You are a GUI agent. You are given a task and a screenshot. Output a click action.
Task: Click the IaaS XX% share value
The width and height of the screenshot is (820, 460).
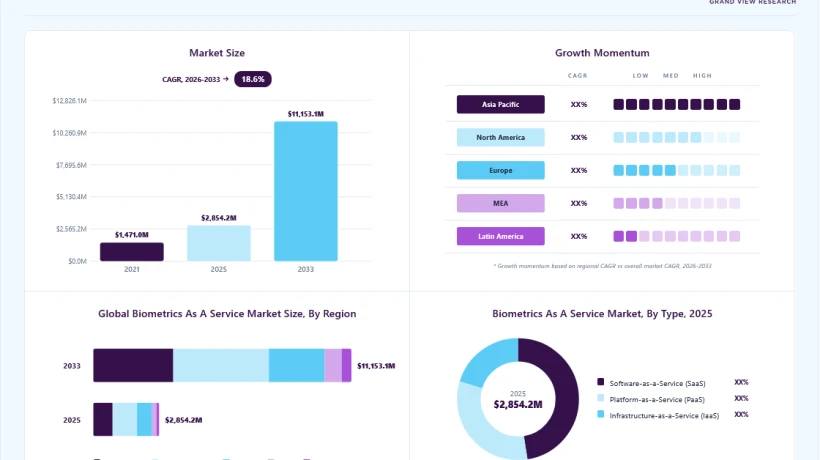[741, 415]
